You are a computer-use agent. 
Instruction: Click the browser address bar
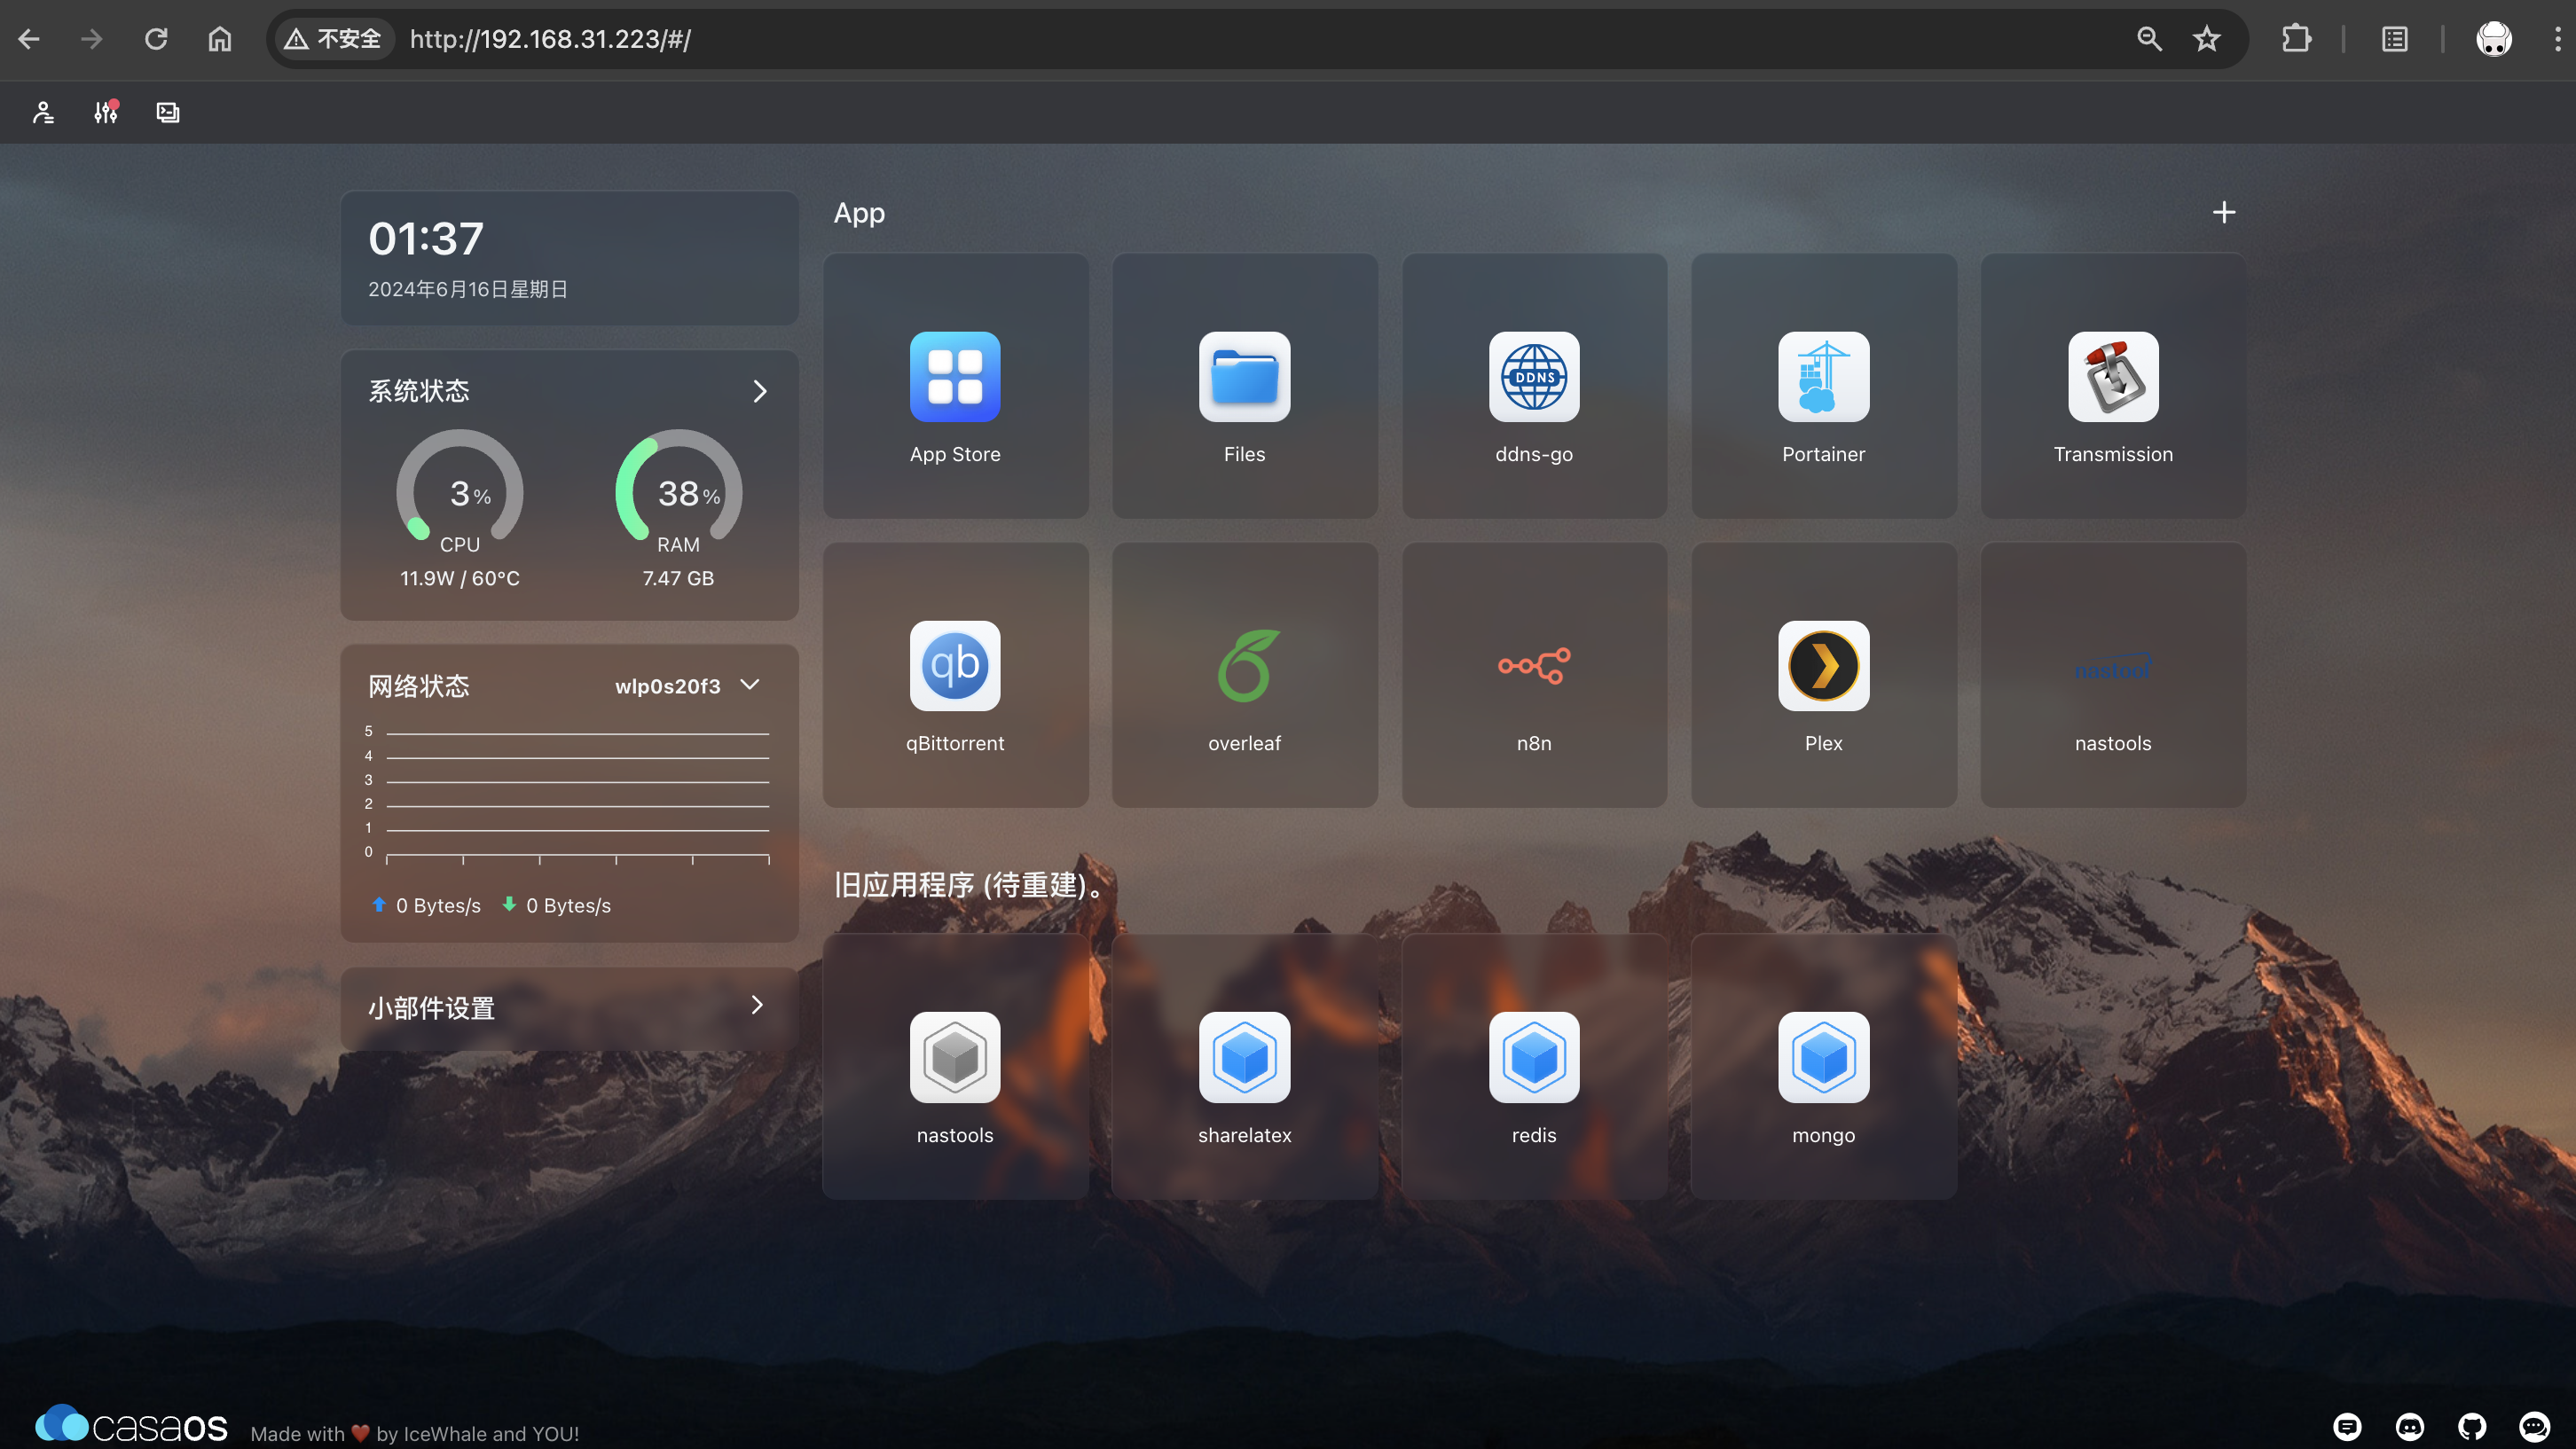pyautogui.click(x=1200, y=39)
